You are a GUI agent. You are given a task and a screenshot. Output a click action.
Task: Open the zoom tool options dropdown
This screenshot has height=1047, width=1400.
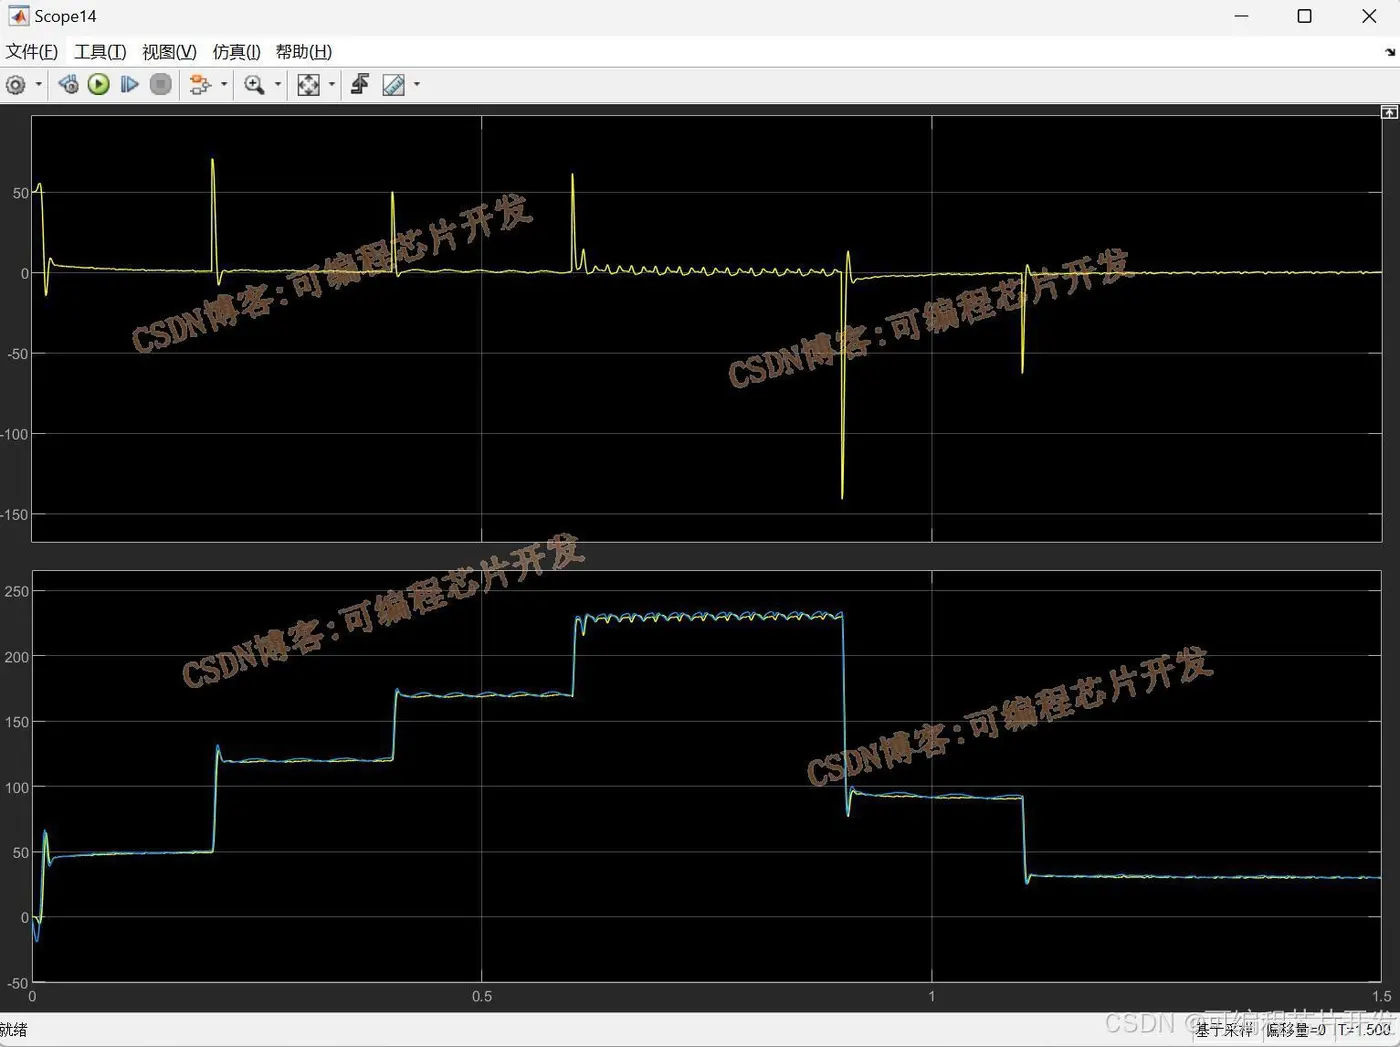point(278,85)
